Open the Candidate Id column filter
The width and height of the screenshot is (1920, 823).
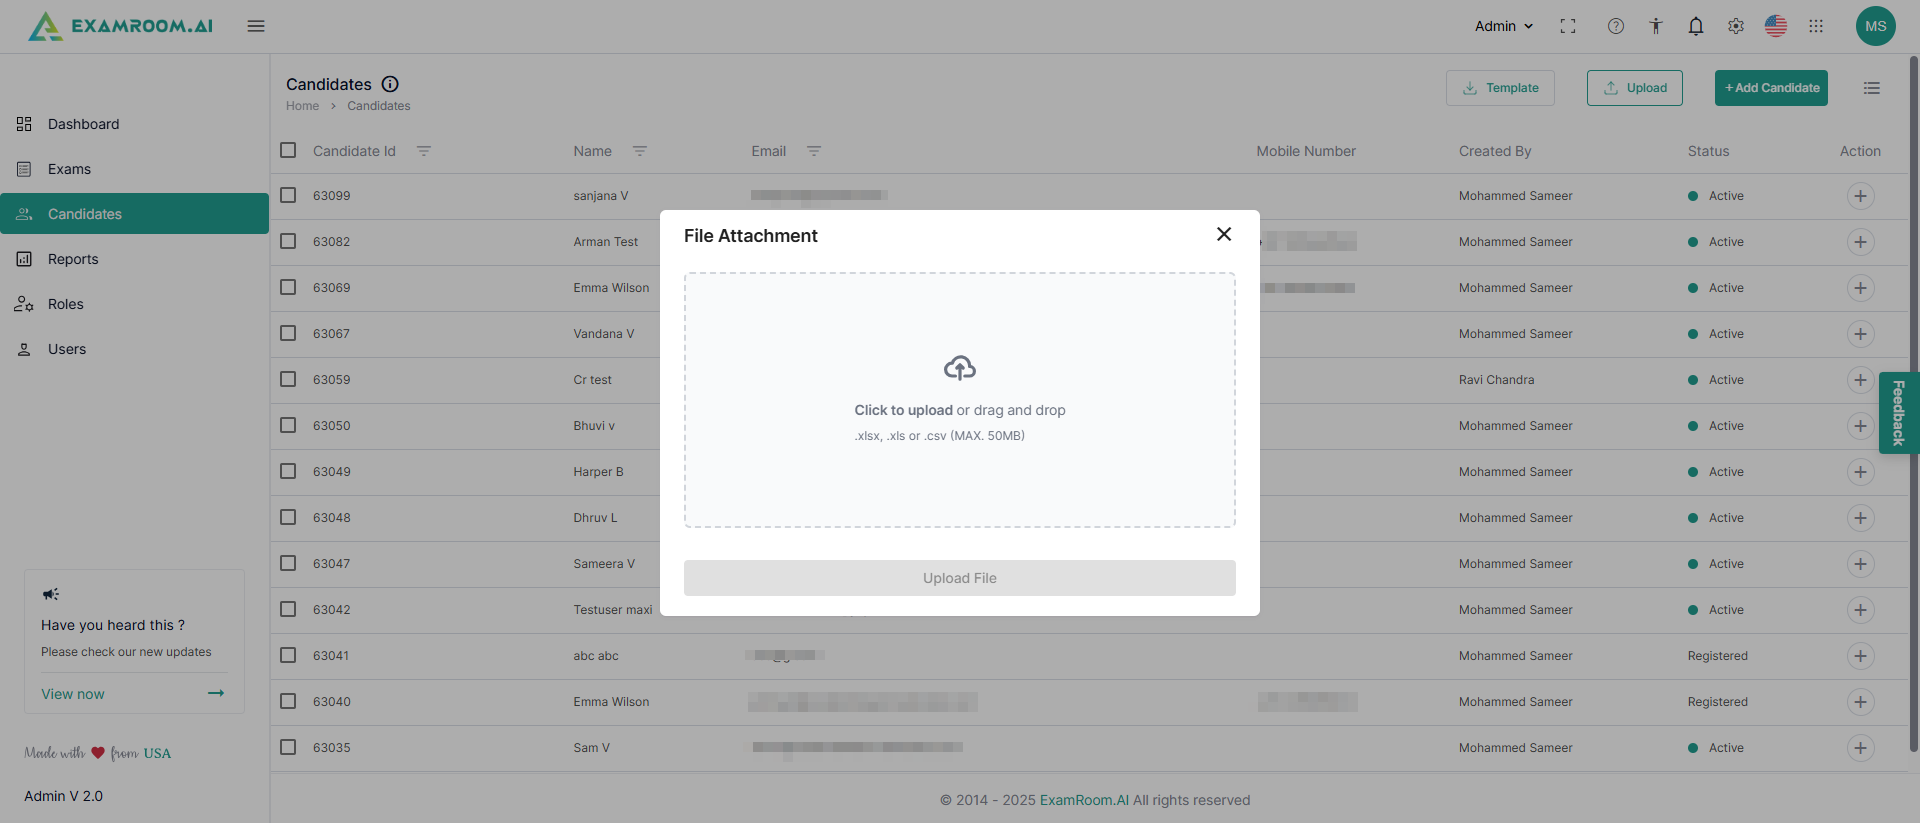point(424,151)
